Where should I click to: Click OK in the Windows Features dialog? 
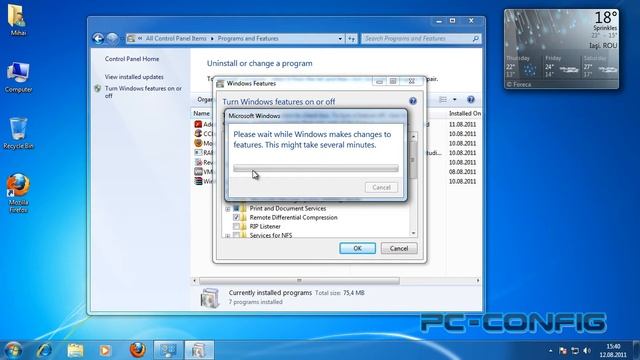pyautogui.click(x=357, y=248)
